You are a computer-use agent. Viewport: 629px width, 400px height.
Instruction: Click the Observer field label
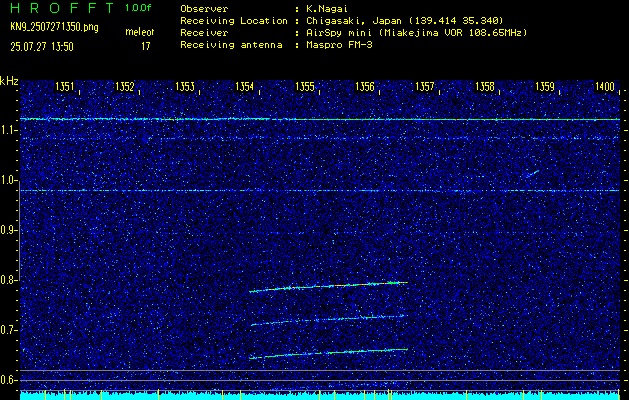[x=204, y=8]
